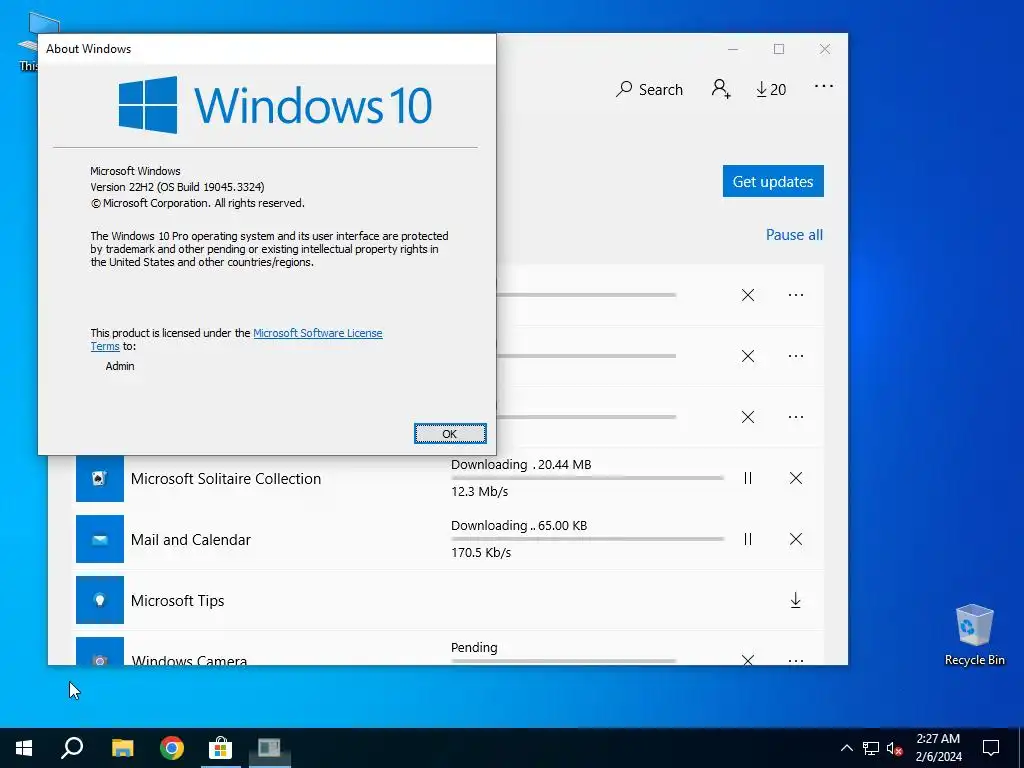
Task: Maximize the Microsoft Store window
Action: pyautogui.click(x=778, y=49)
